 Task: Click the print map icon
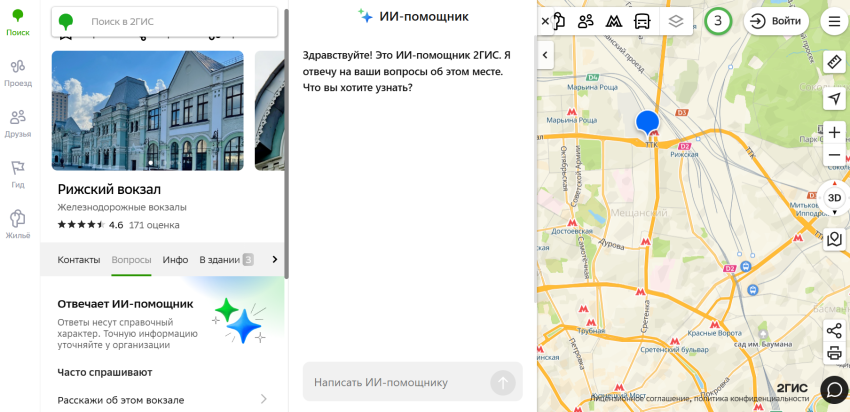[x=834, y=353]
